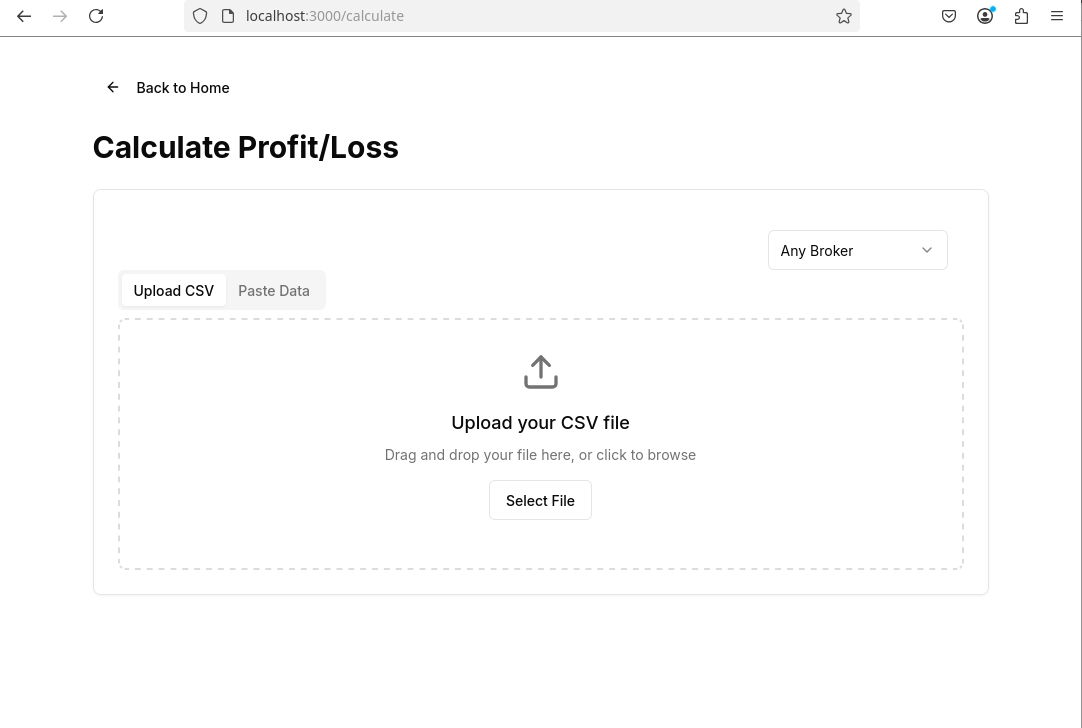1082x728 pixels.
Task: Open the extensions puzzle icon
Action: tap(1021, 16)
